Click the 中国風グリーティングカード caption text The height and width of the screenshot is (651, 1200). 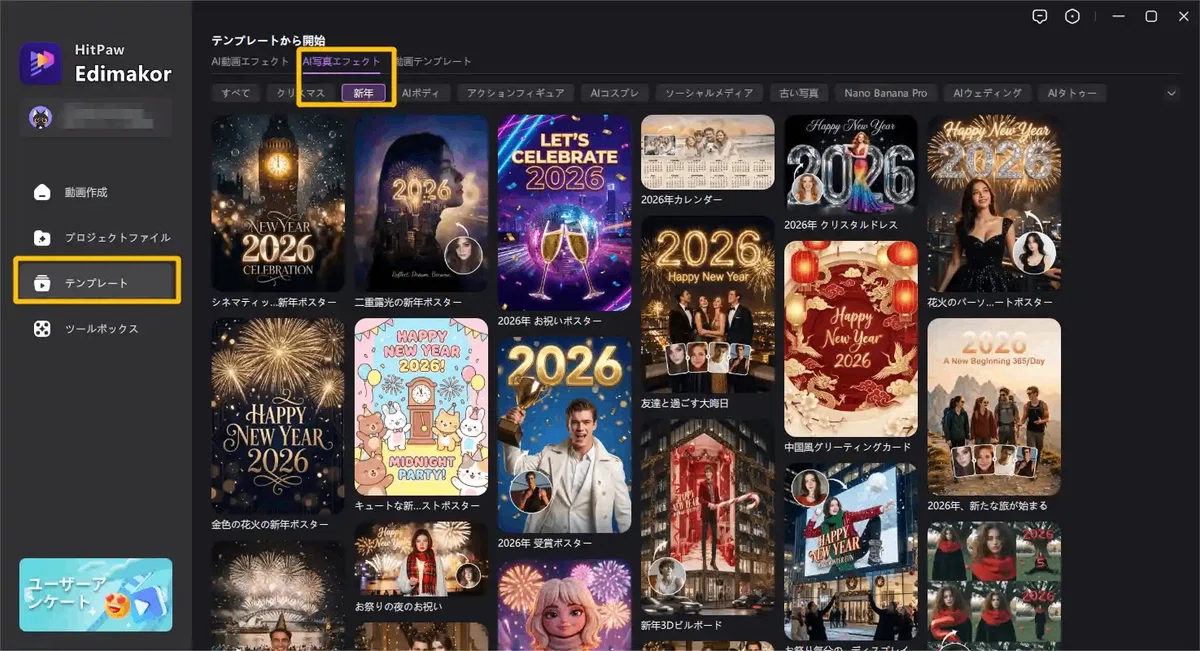848,445
